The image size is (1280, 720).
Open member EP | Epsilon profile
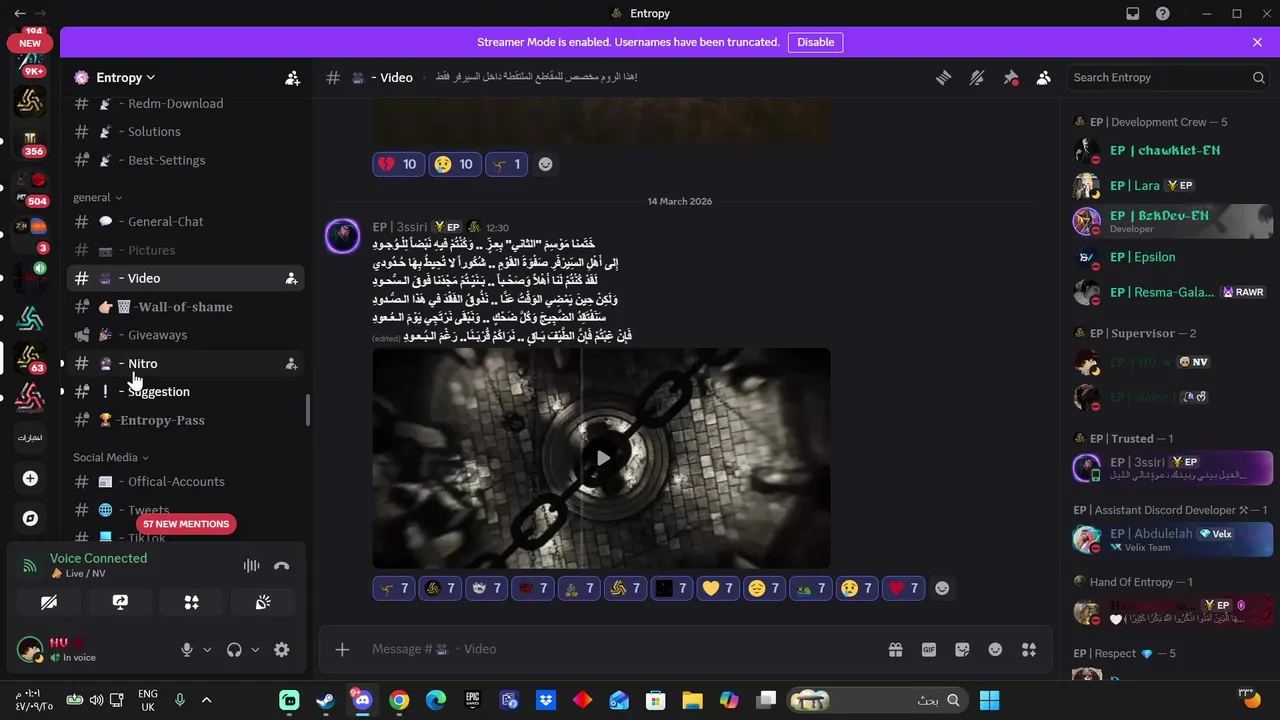coord(1171,257)
